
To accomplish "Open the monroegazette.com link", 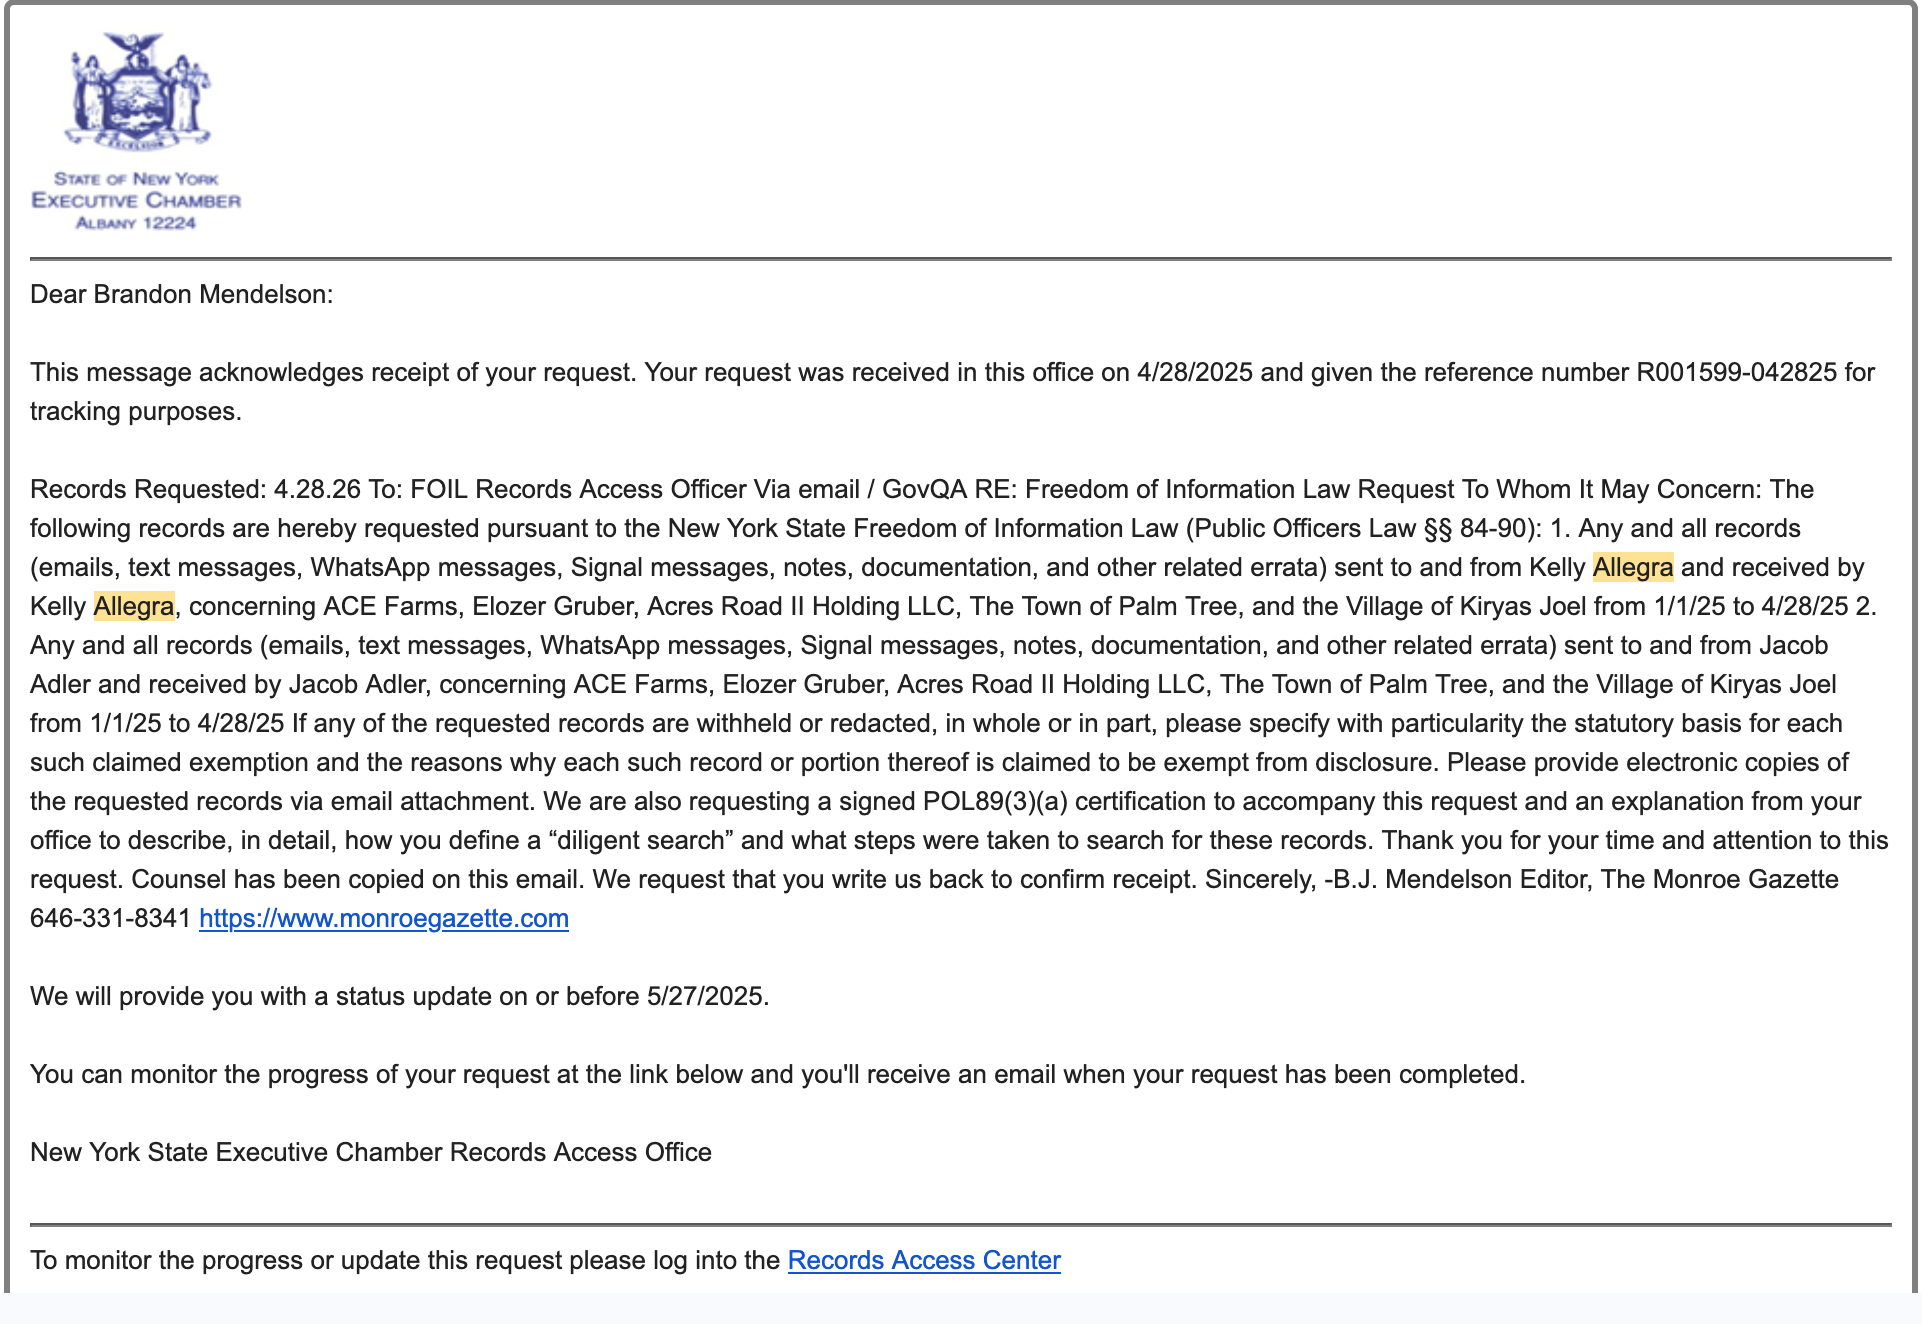I will 383,918.
